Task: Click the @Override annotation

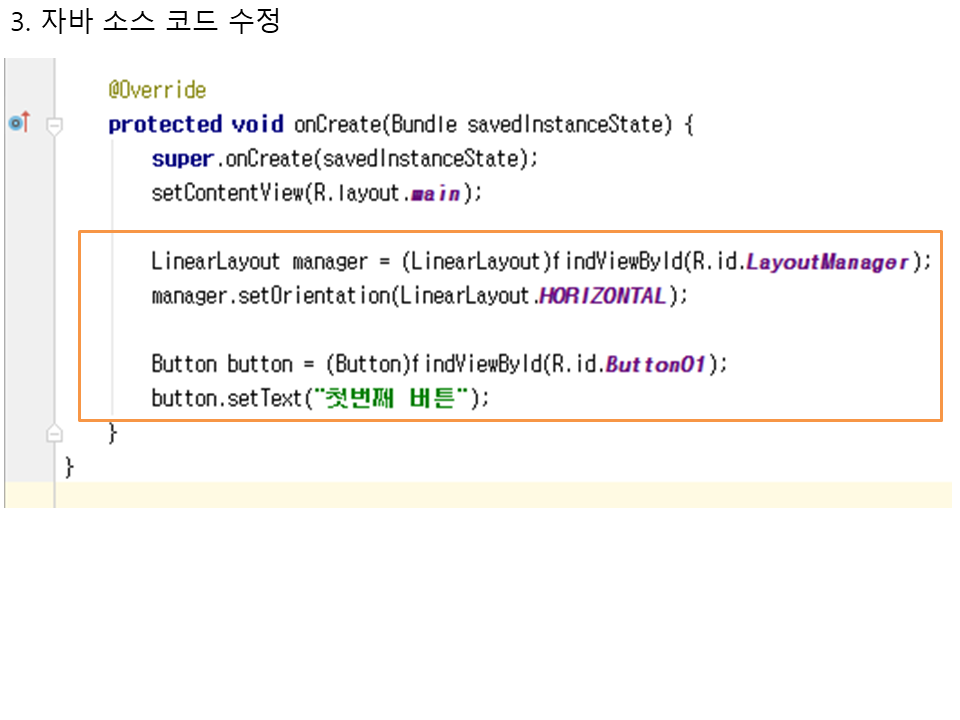Action: click(157, 90)
